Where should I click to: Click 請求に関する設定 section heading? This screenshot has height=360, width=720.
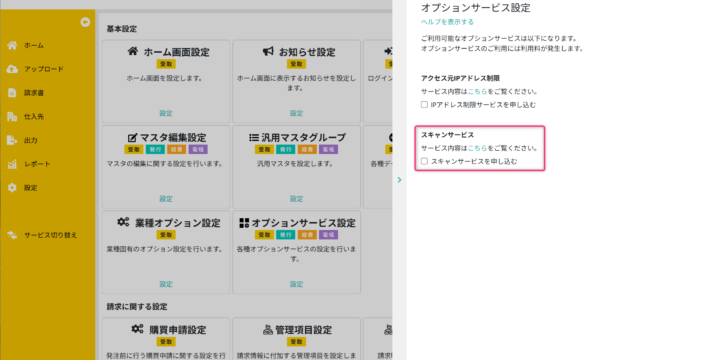[137, 306]
